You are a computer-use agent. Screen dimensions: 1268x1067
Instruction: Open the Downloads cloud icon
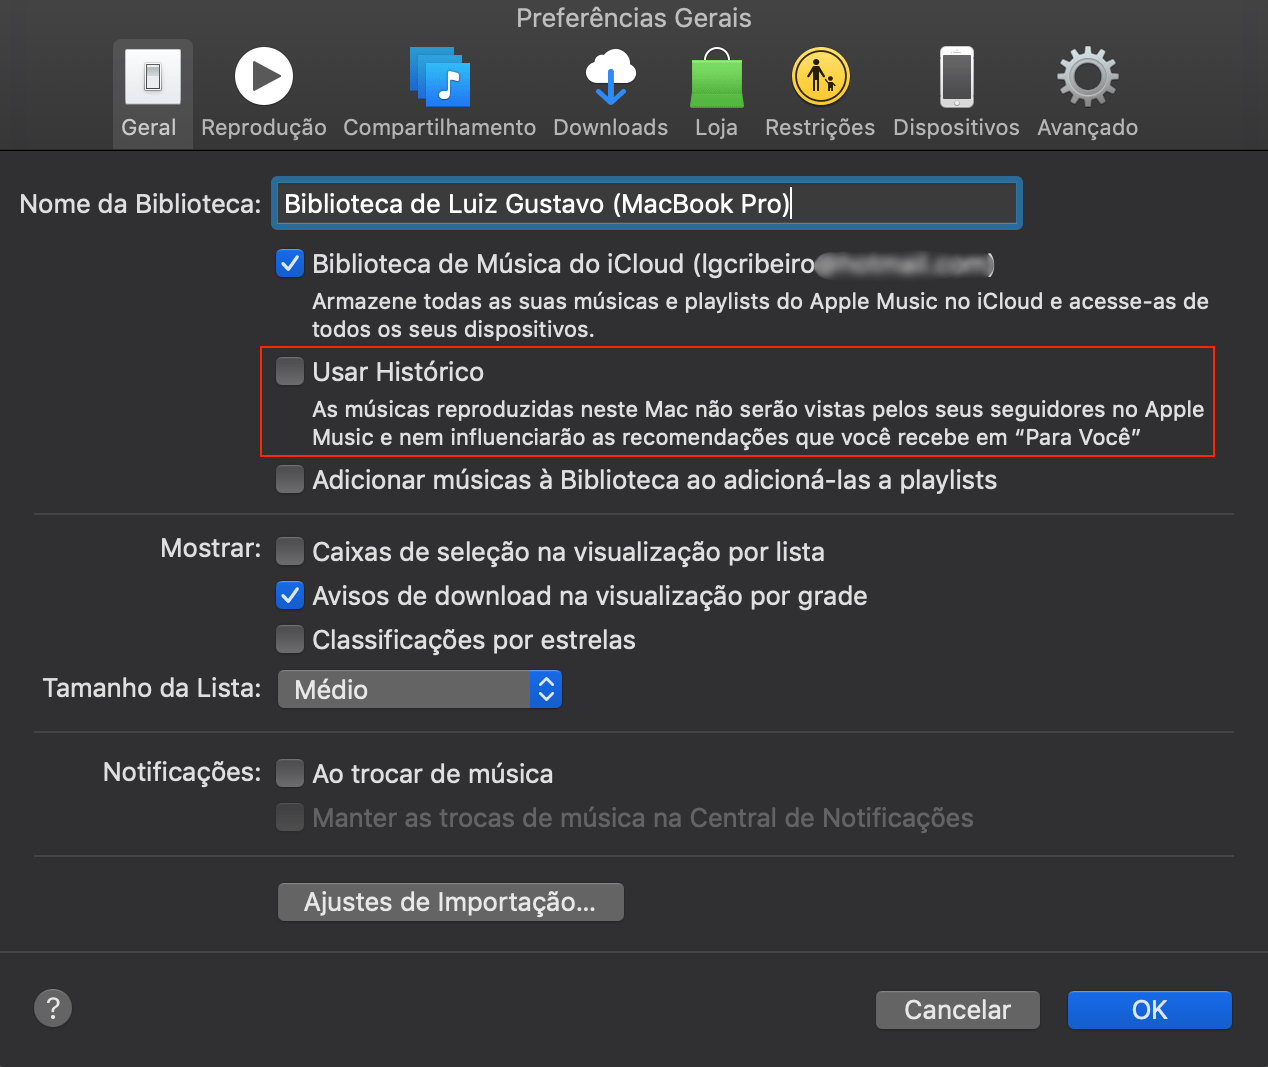tap(611, 77)
